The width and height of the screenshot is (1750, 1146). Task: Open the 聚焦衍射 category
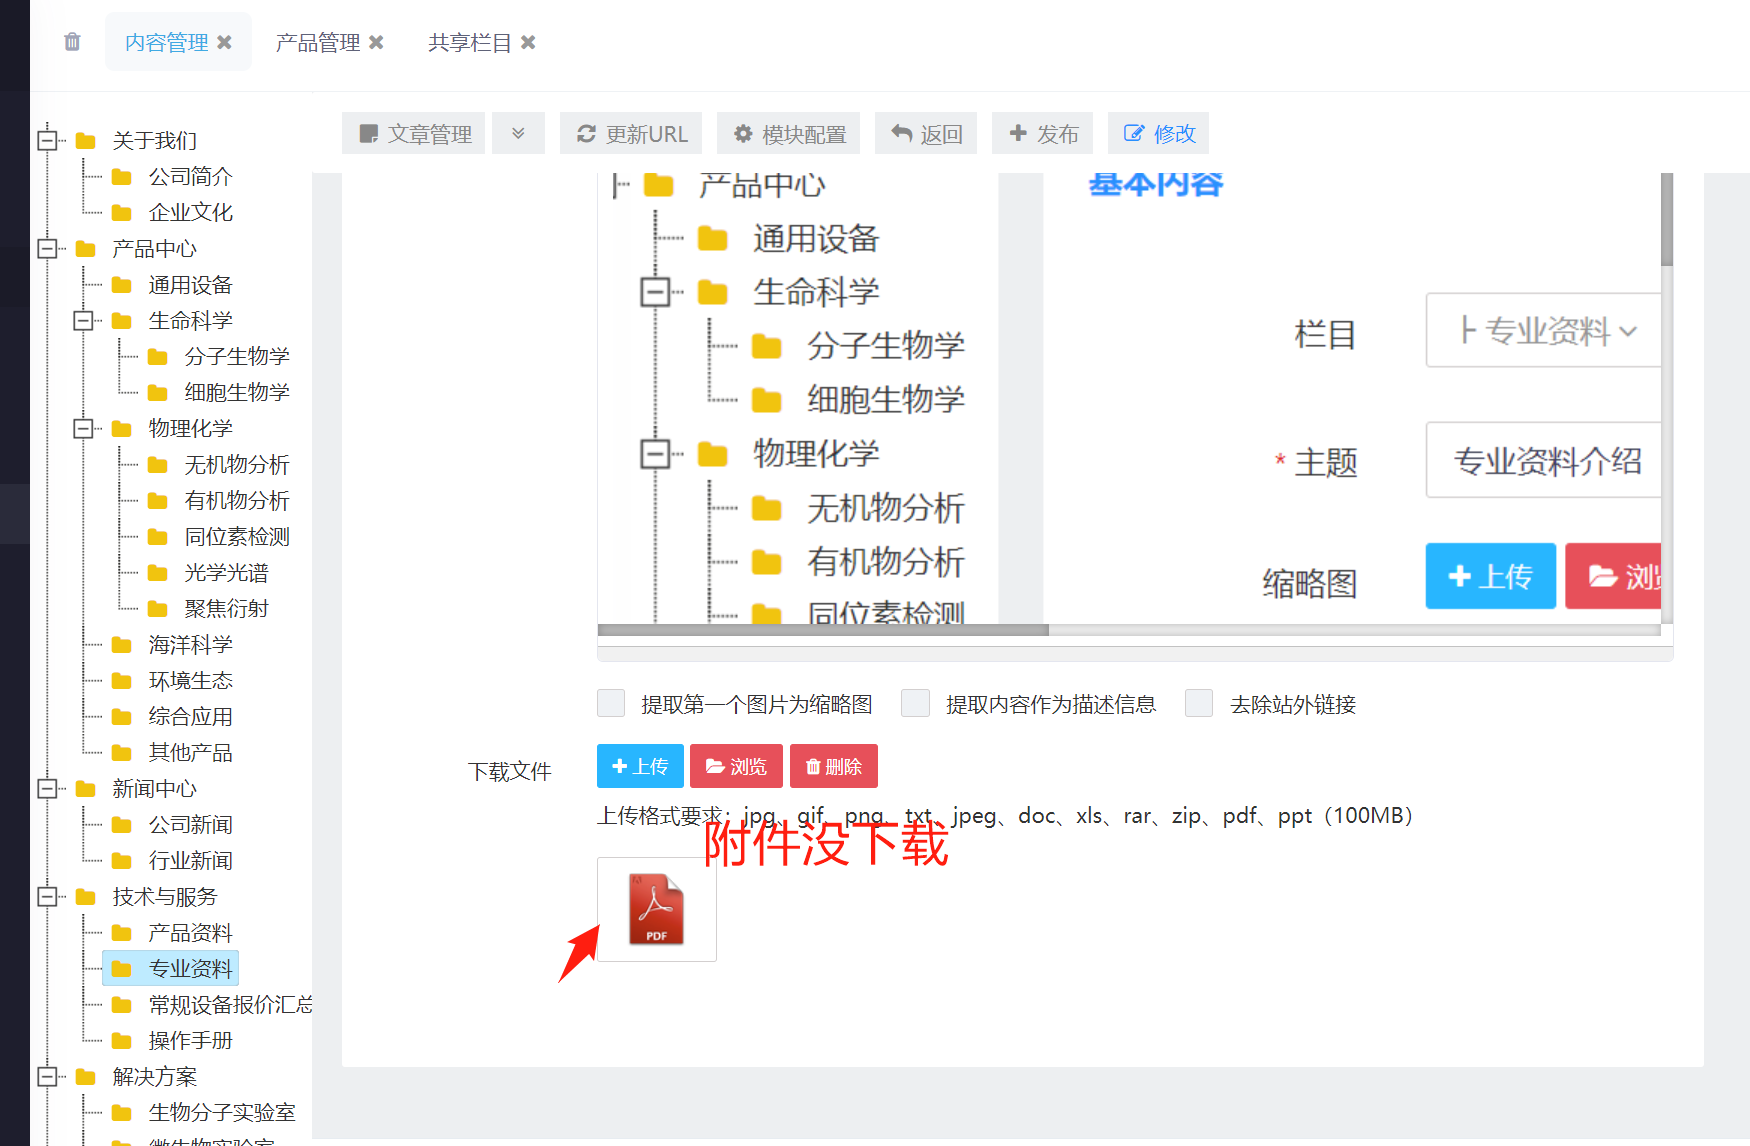coord(226,608)
